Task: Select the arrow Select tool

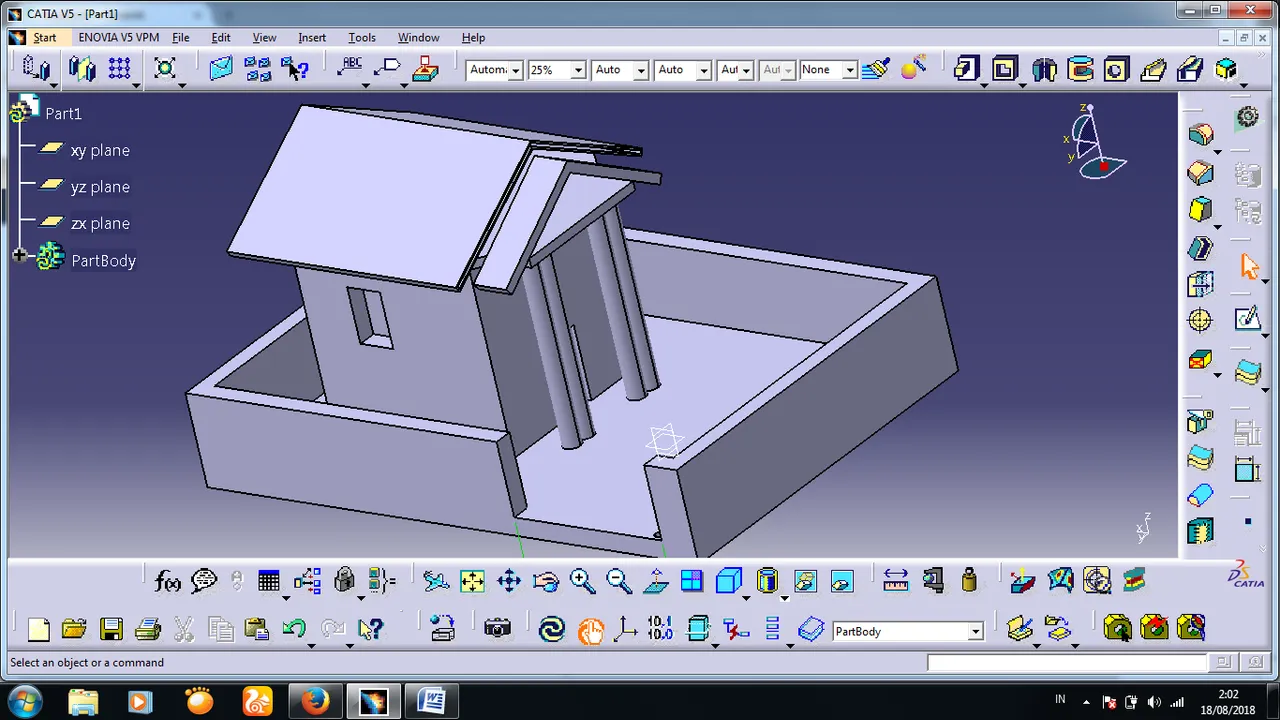Action: [1249, 267]
